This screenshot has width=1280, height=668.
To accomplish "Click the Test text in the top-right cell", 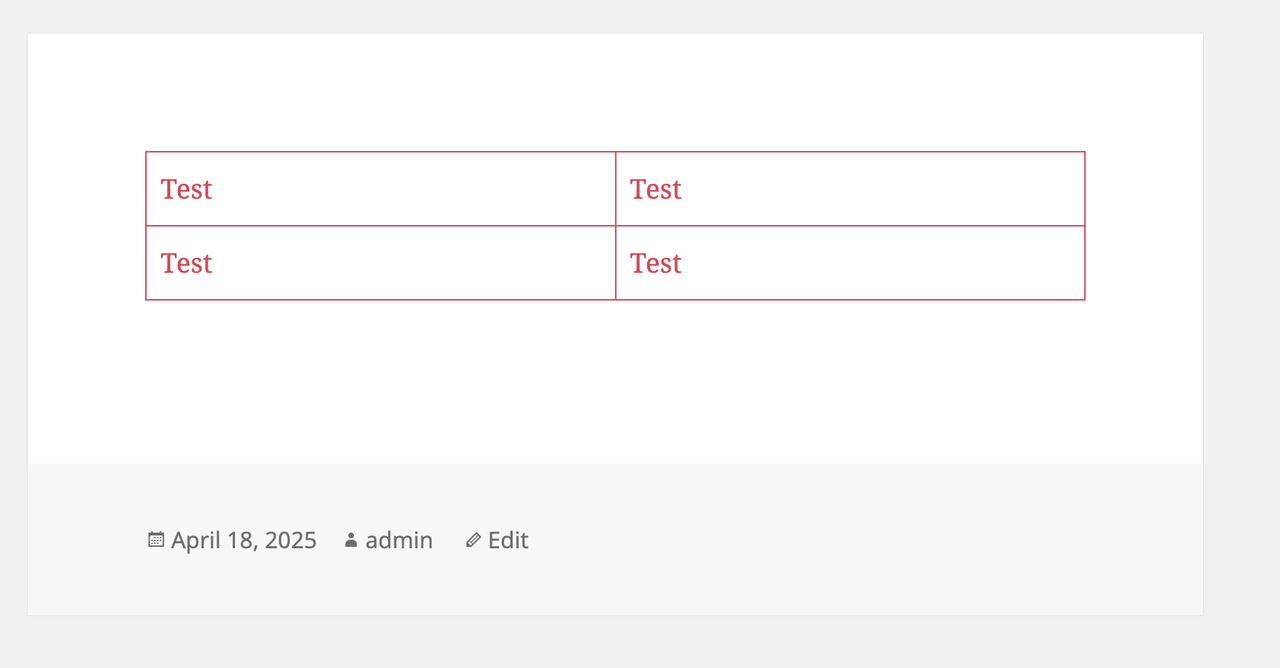I will point(656,189).
